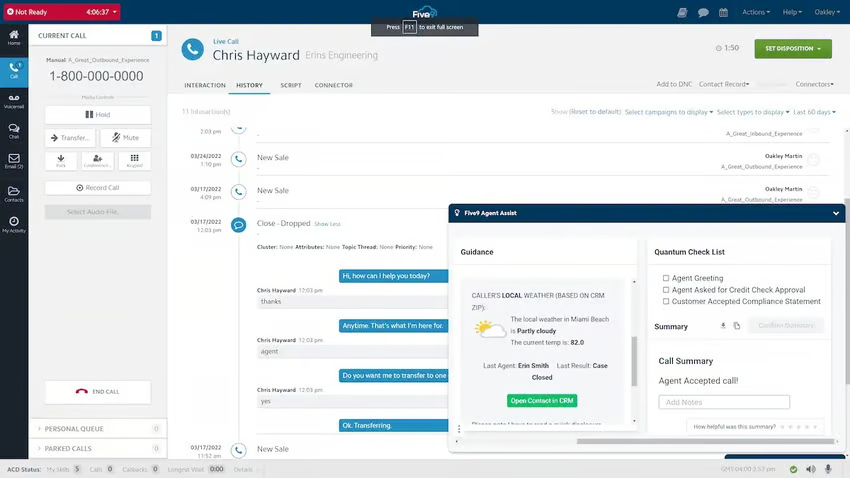Image resolution: width=850 pixels, height=478 pixels.
Task: Open the Set Disposition dropdown
Action: pyautogui.click(x=792, y=48)
